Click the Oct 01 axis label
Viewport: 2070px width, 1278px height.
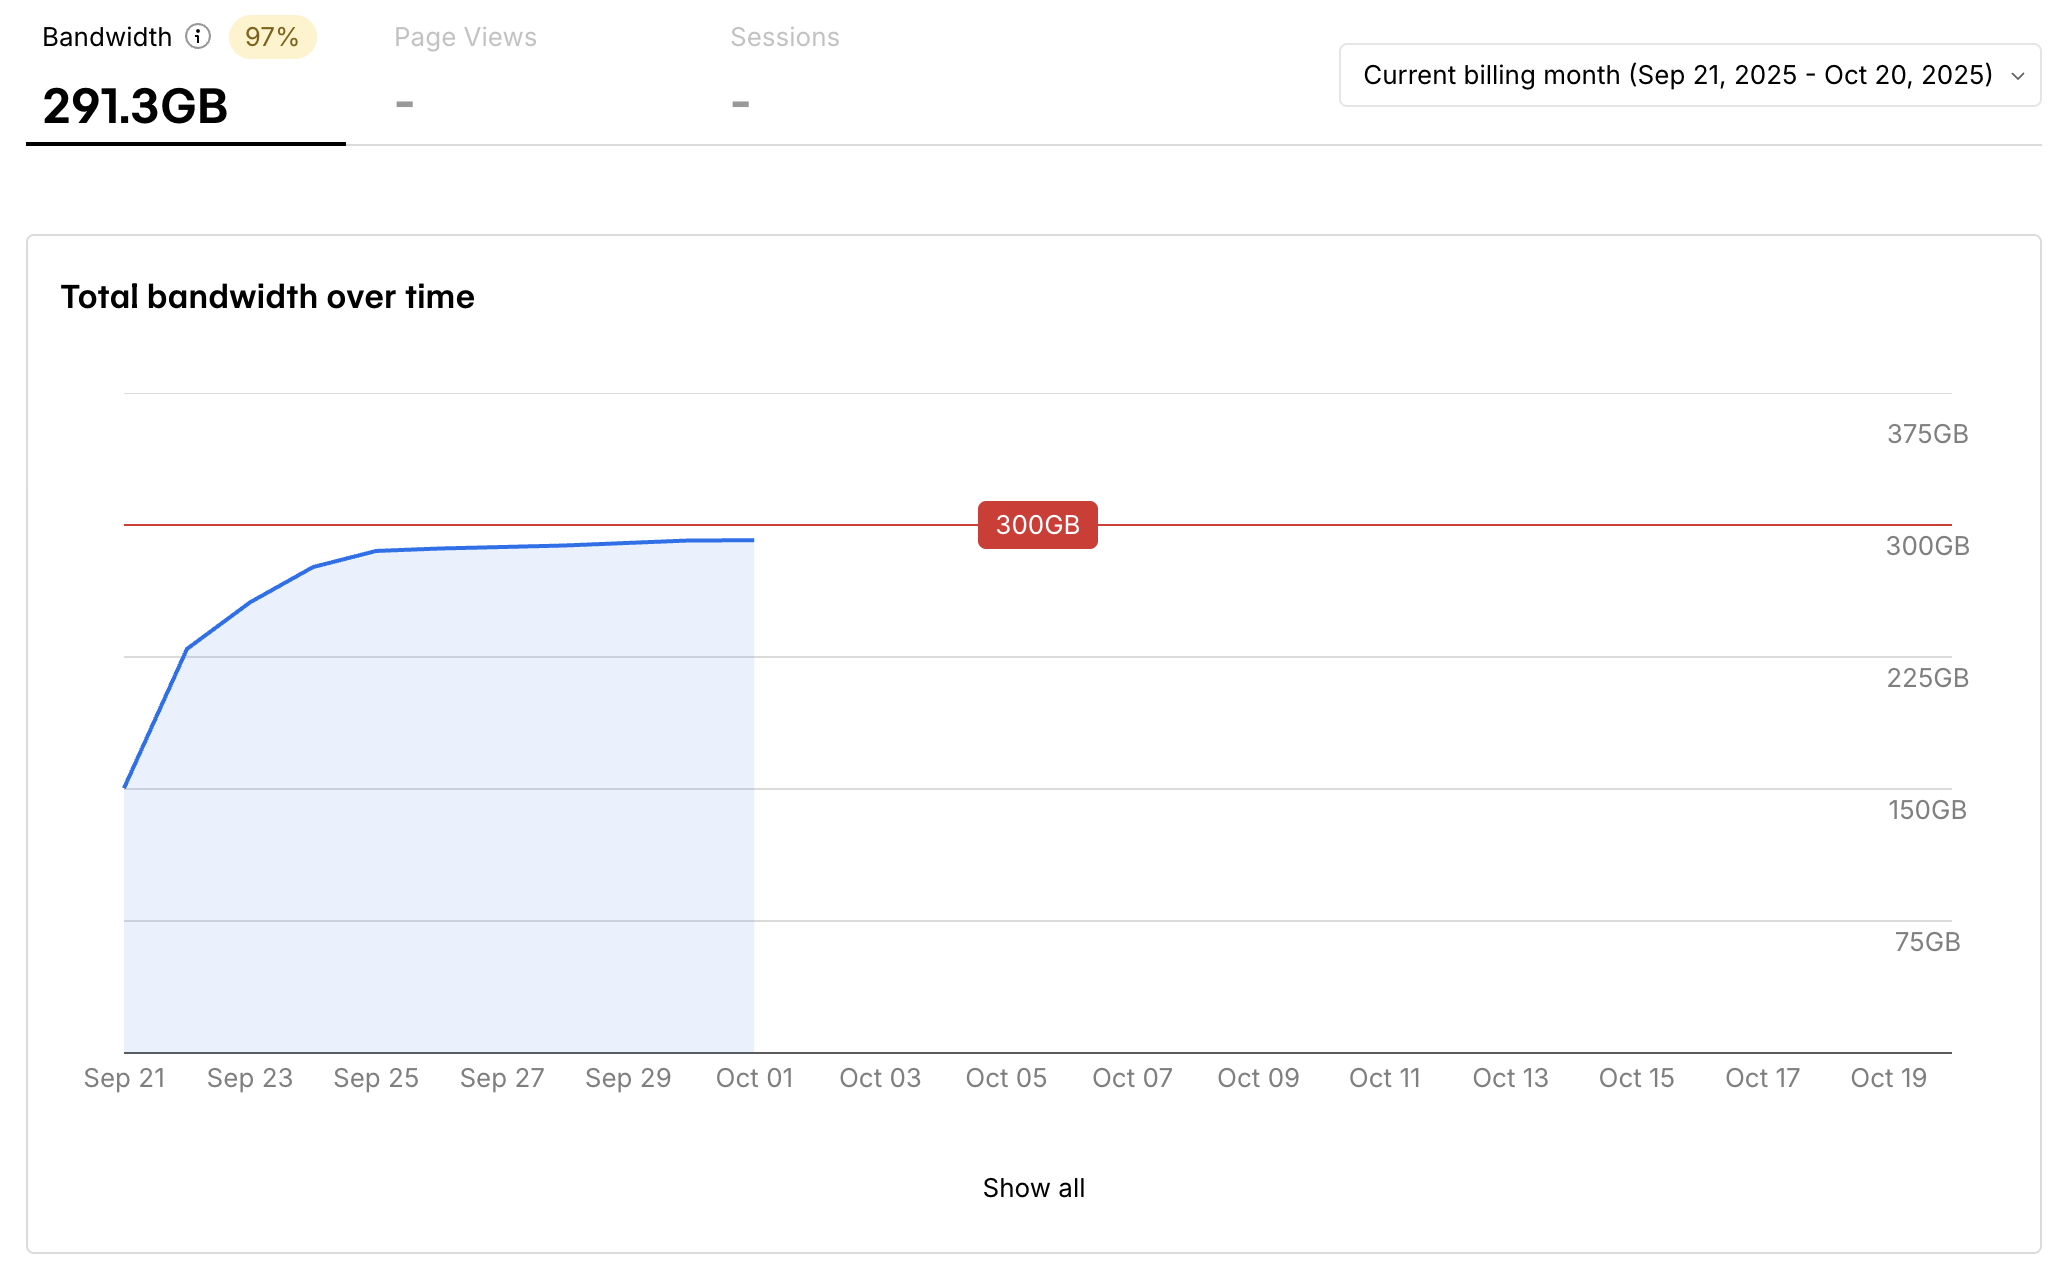754,1078
